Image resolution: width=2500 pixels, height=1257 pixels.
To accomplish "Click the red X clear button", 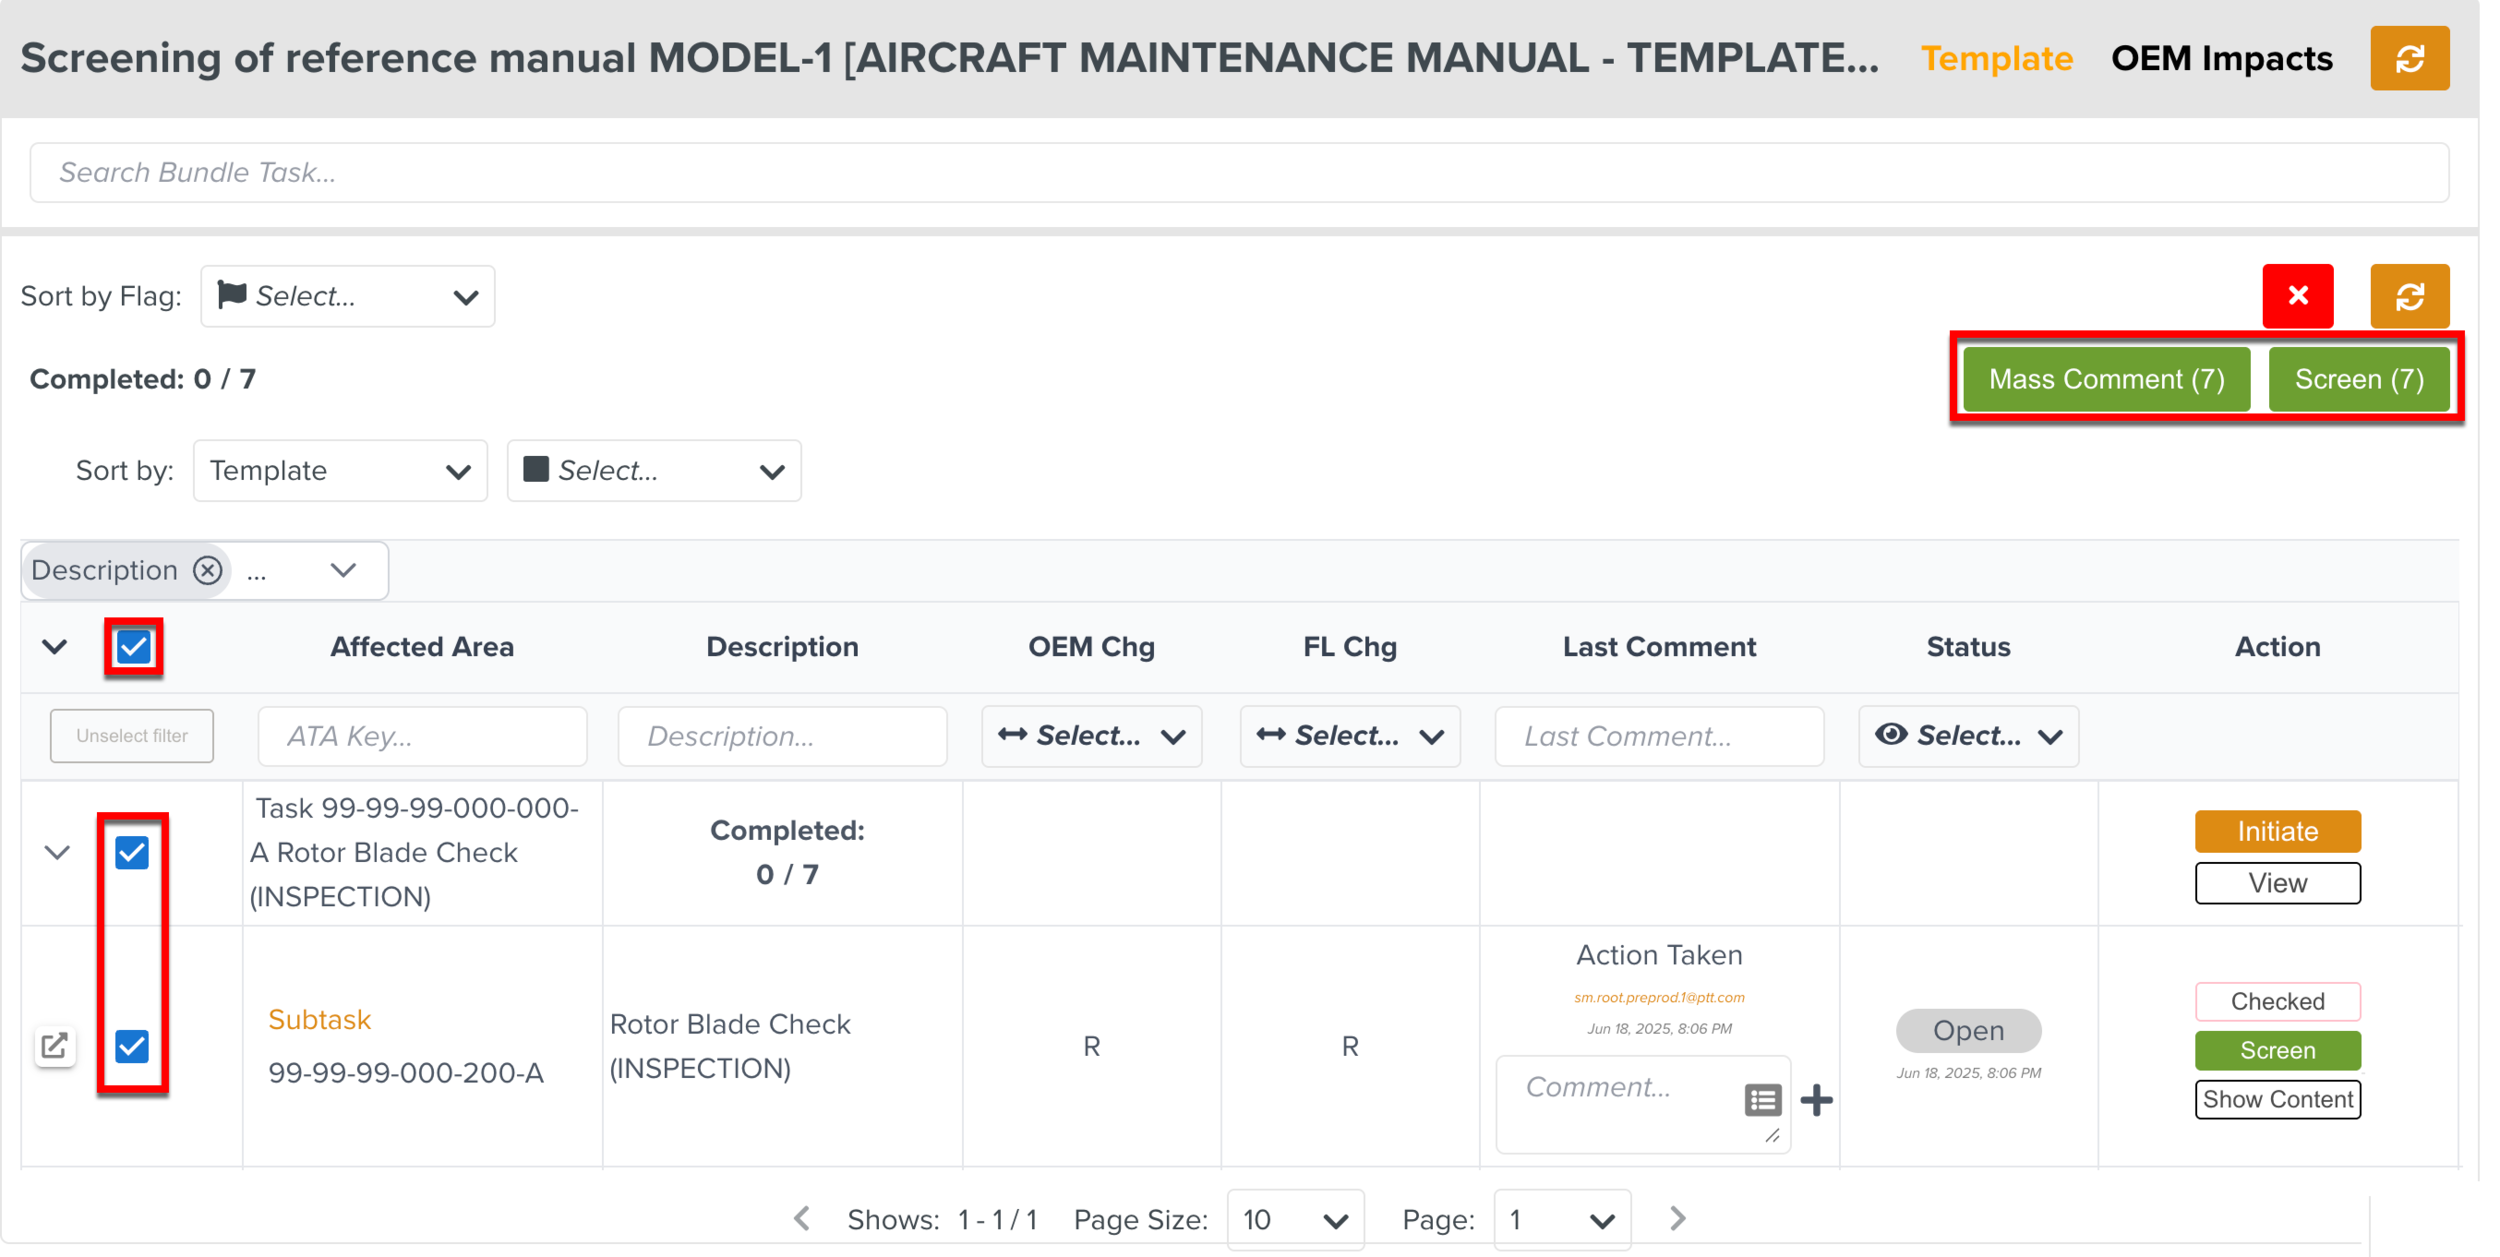I will [2297, 296].
